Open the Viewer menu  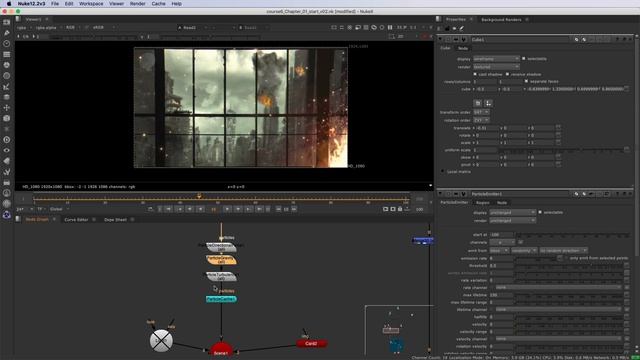tap(116, 4)
